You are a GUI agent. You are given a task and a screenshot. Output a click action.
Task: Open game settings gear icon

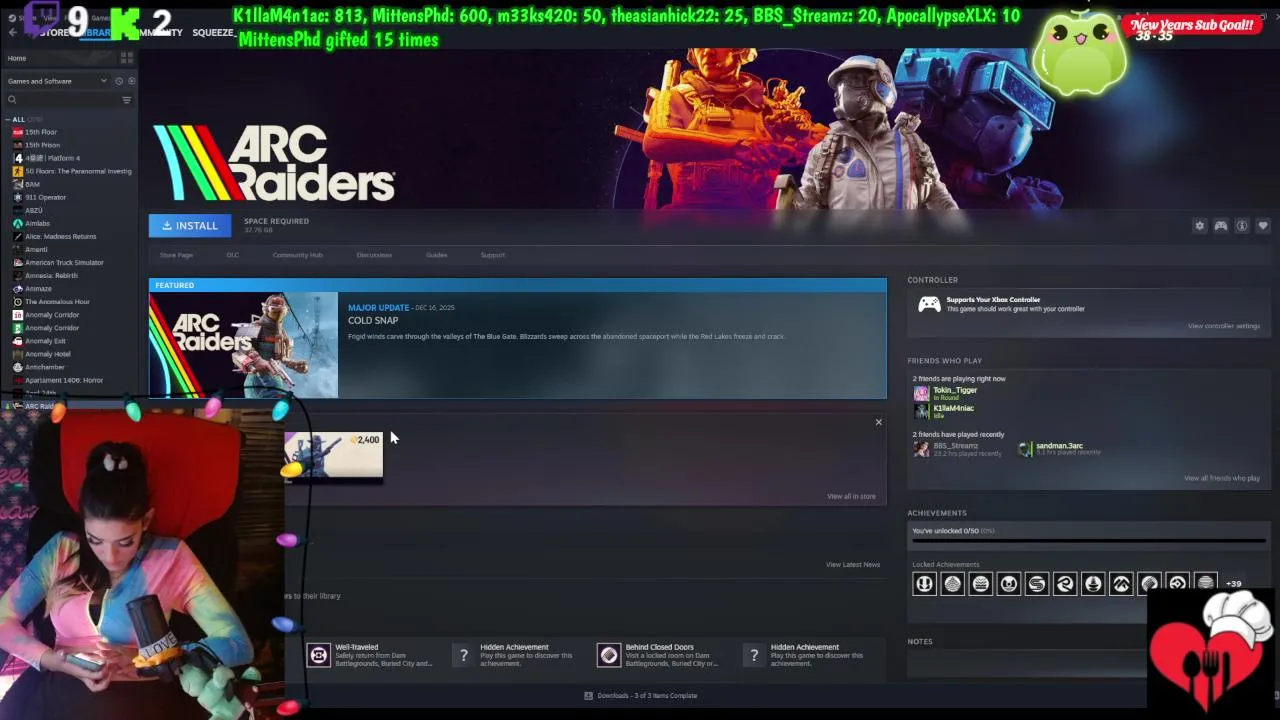pyautogui.click(x=1199, y=226)
